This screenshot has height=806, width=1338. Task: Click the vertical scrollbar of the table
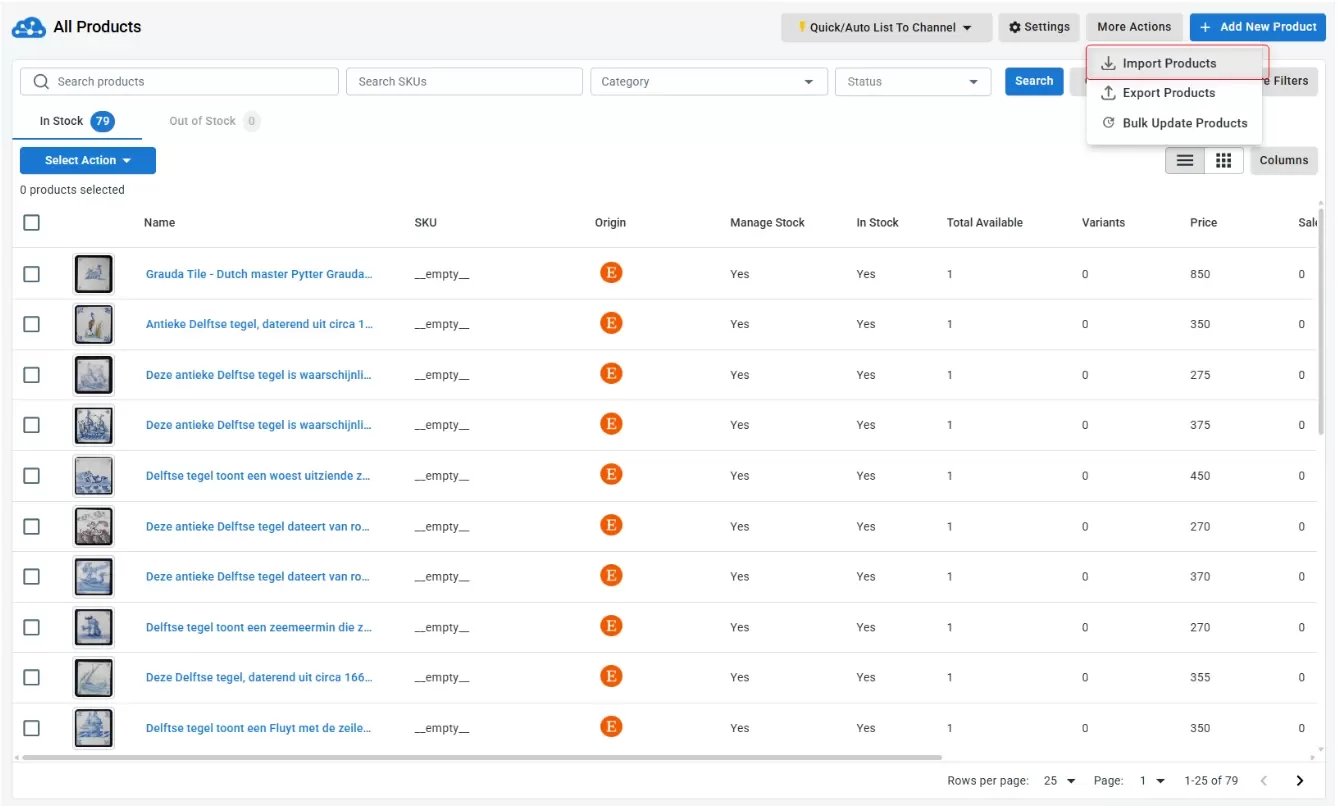[1322, 320]
